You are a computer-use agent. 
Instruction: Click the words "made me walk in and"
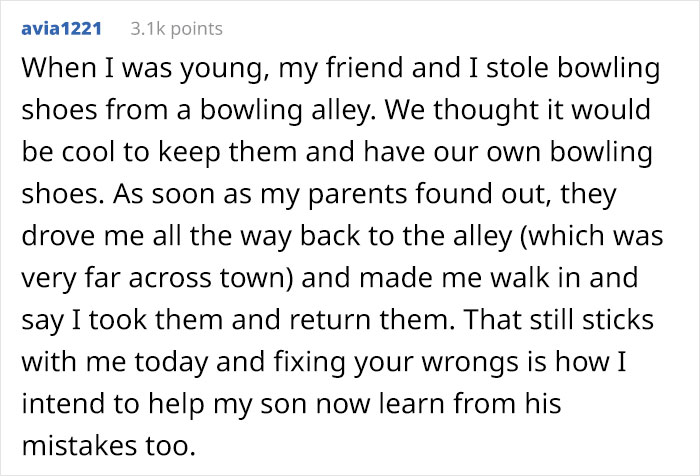(499, 278)
